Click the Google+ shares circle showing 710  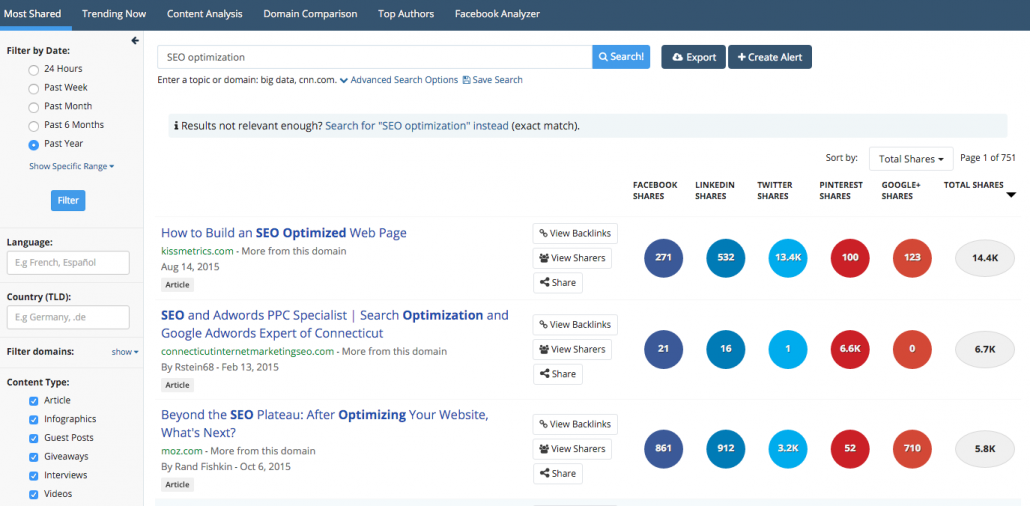[912, 449]
